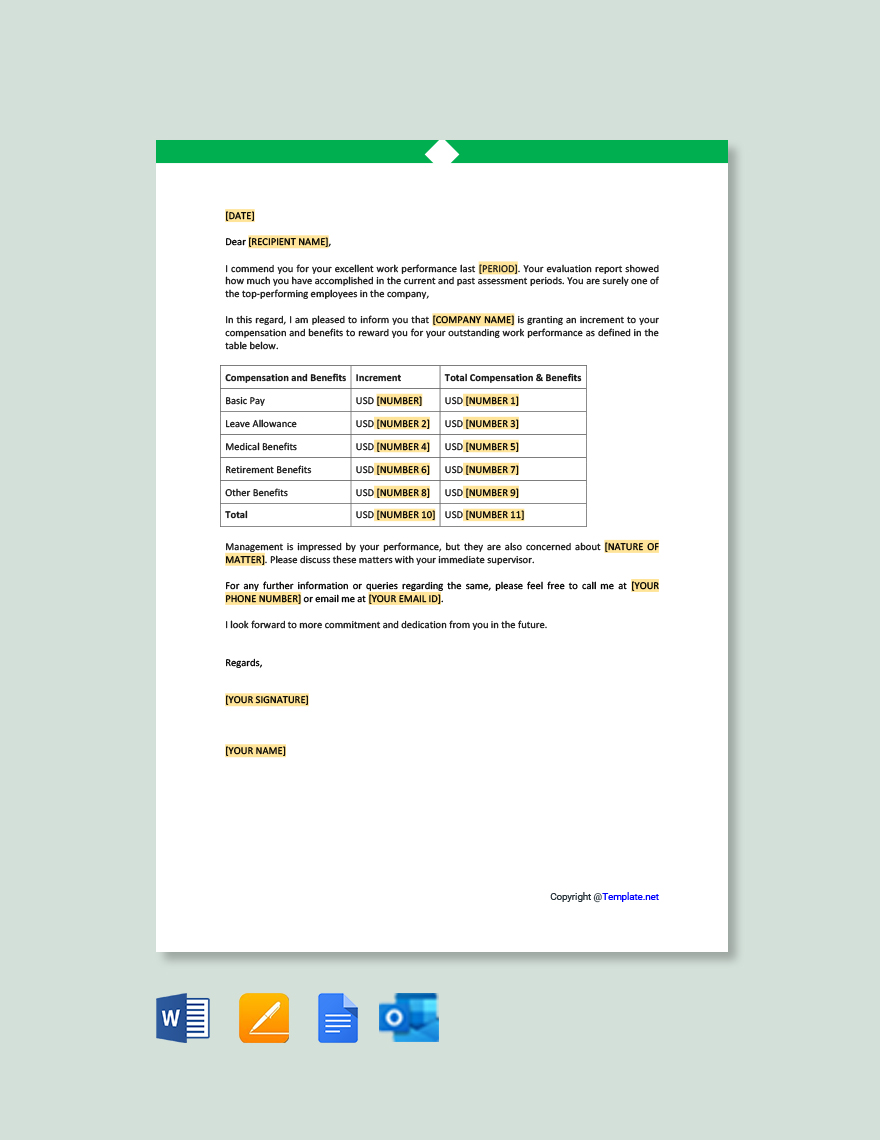Open the Template.net copyright link

coord(630,897)
